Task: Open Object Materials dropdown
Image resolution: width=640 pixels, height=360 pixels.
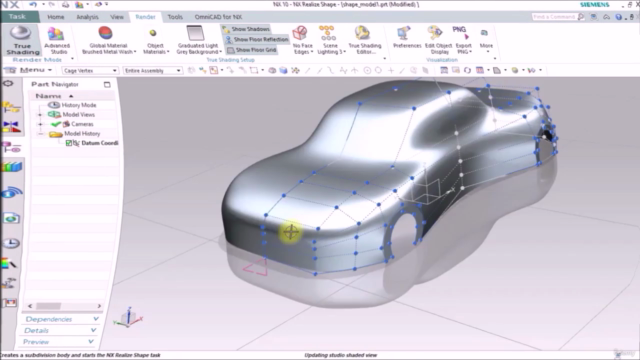Action: point(156,40)
